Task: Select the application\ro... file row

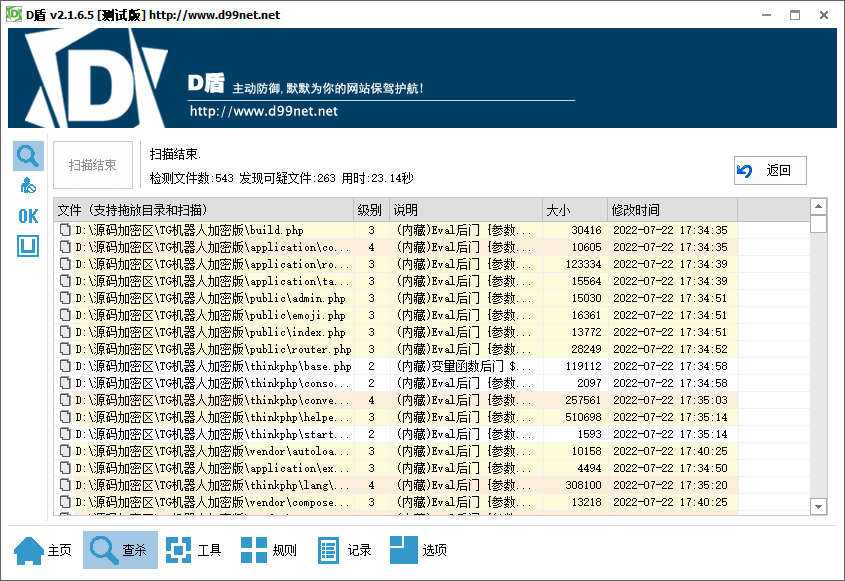Action: pyautogui.click(x=396, y=264)
